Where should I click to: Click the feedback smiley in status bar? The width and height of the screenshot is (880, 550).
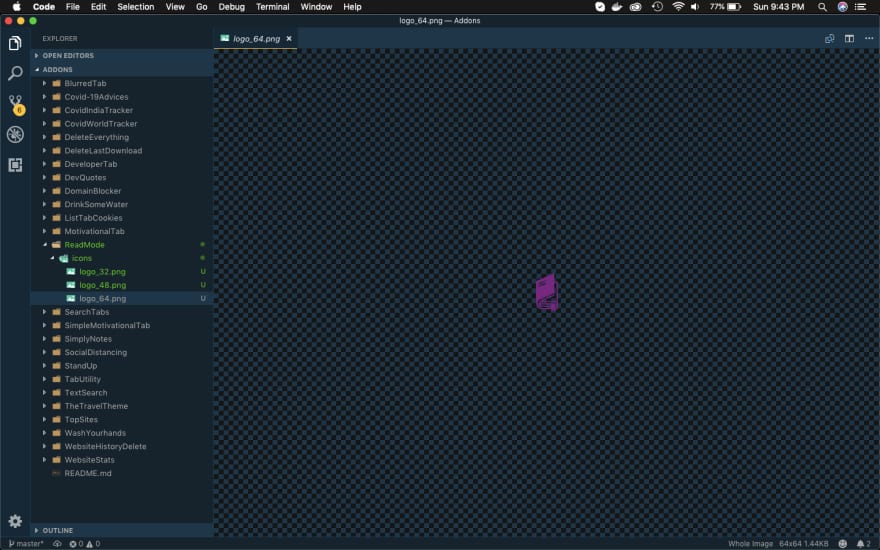point(842,544)
